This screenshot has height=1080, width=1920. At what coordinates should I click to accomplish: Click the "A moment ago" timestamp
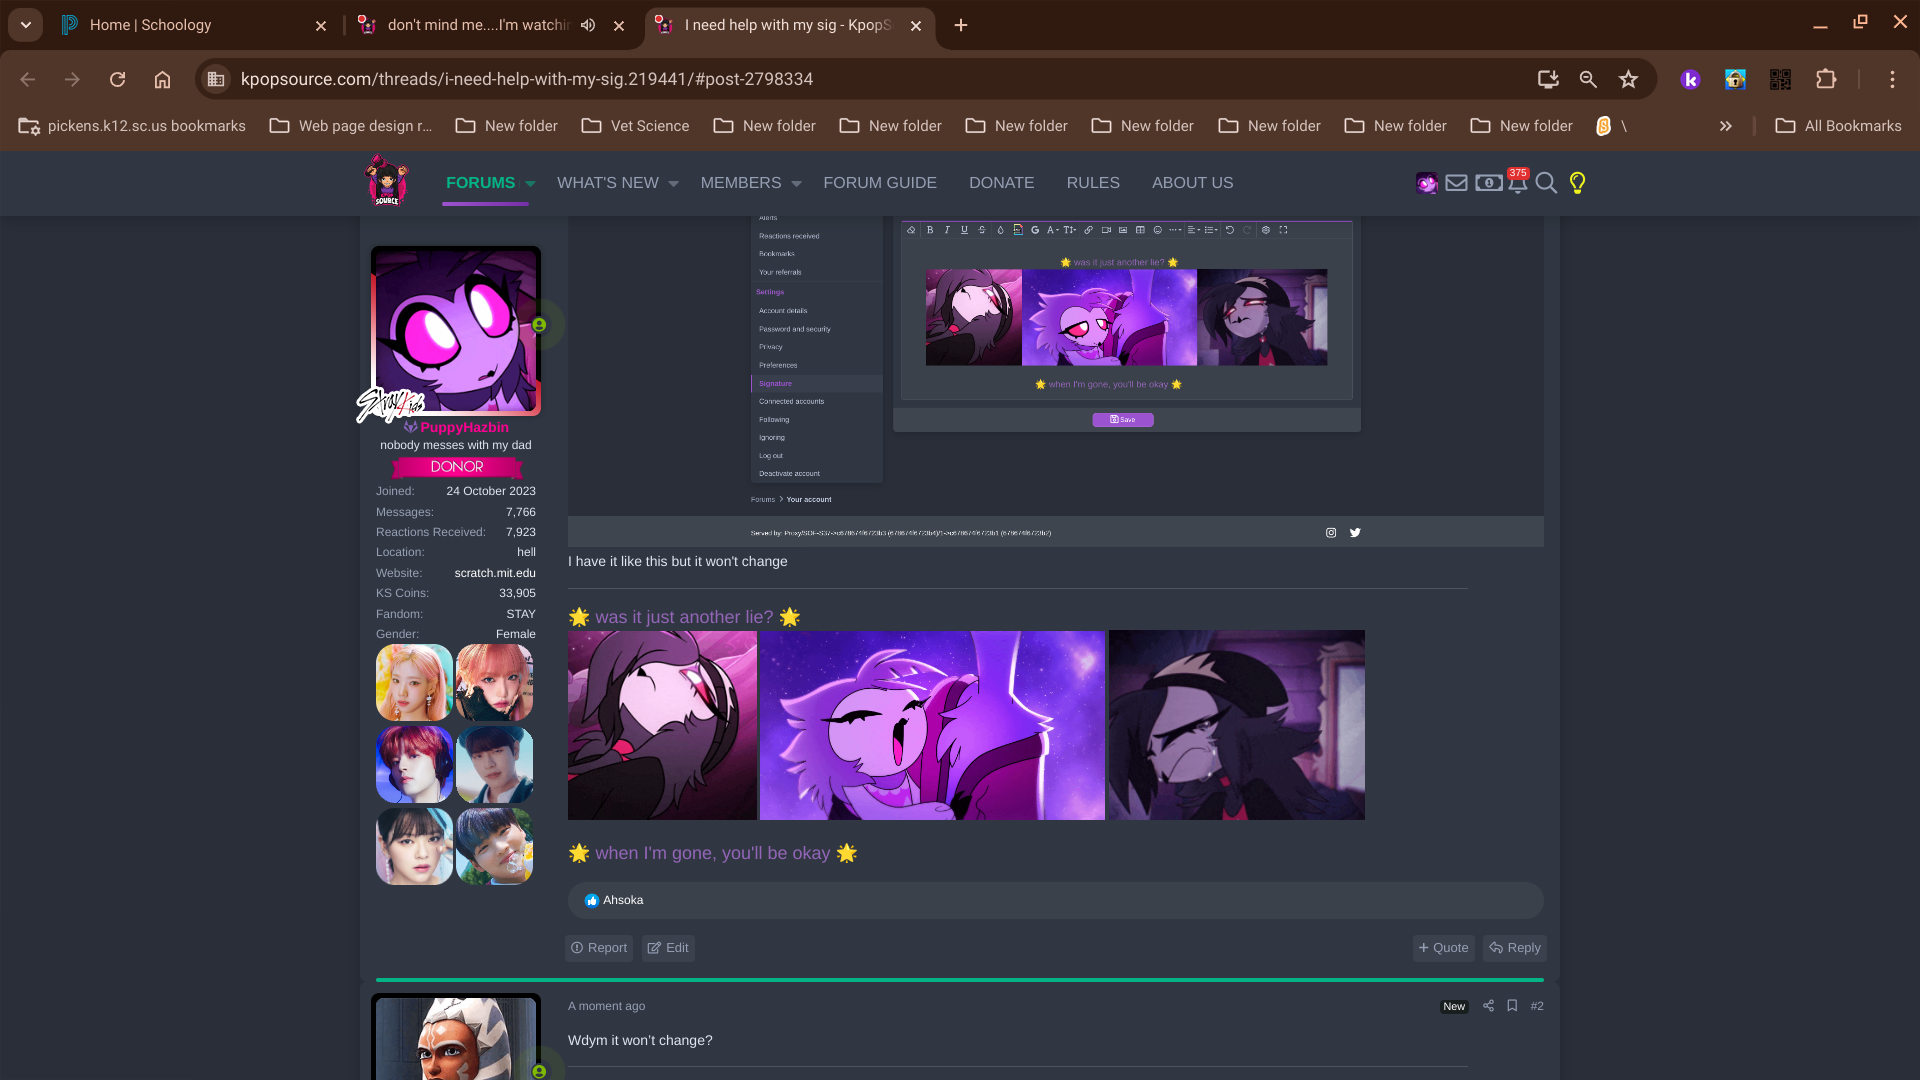tap(606, 1006)
